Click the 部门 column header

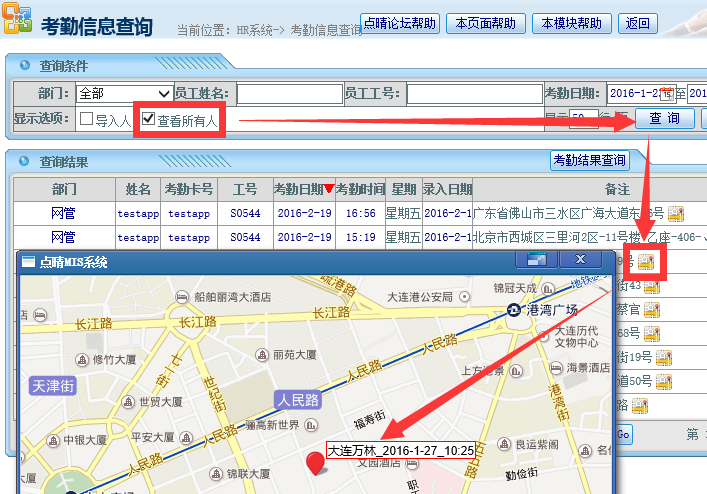[x=64, y=189]
